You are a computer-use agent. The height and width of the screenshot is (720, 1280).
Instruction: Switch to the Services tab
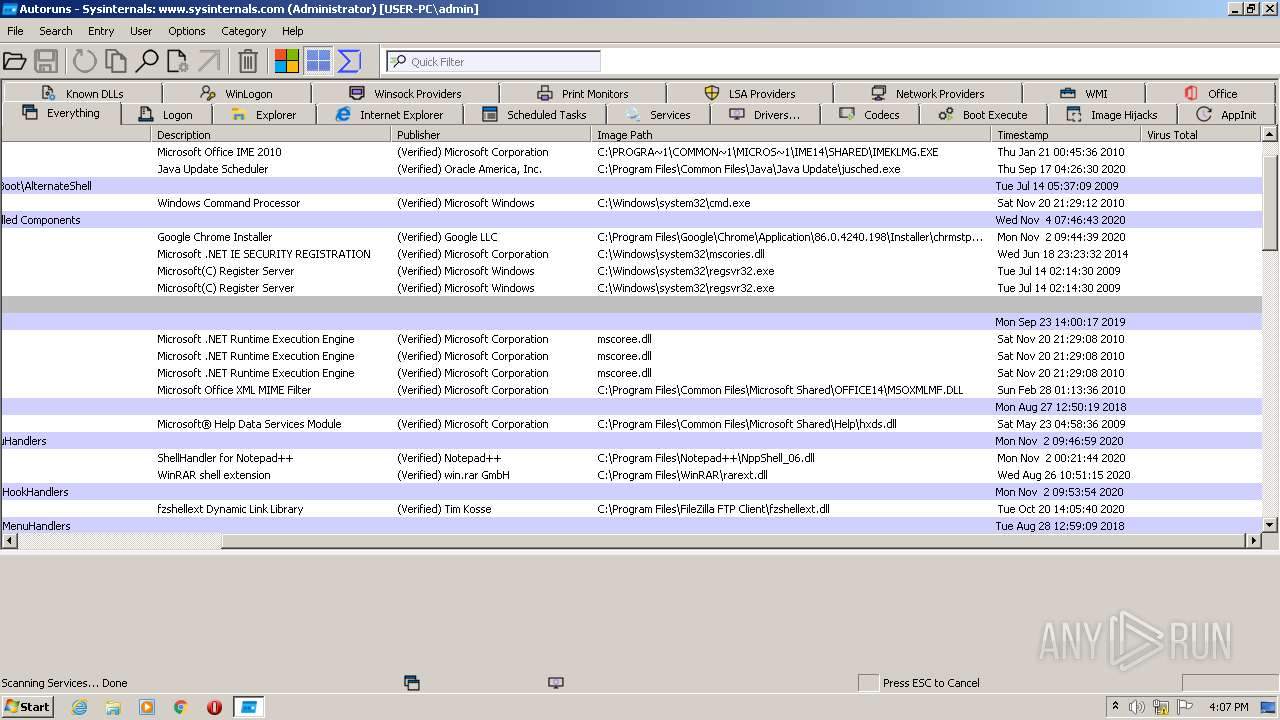coord(658,115)
